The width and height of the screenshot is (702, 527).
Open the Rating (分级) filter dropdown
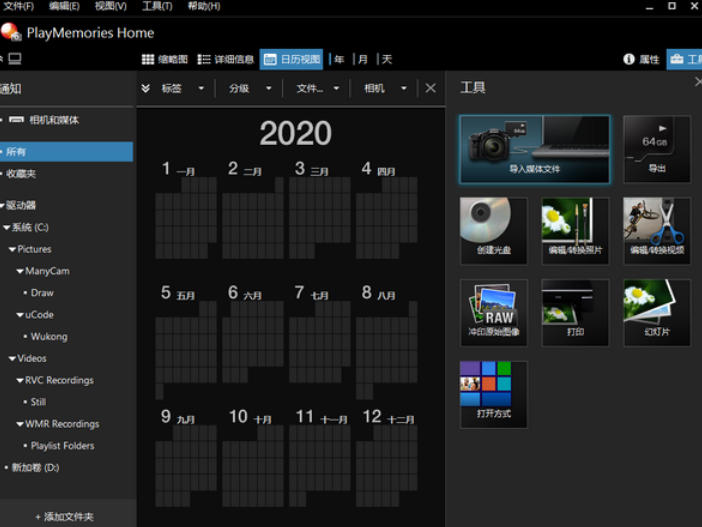248,88
